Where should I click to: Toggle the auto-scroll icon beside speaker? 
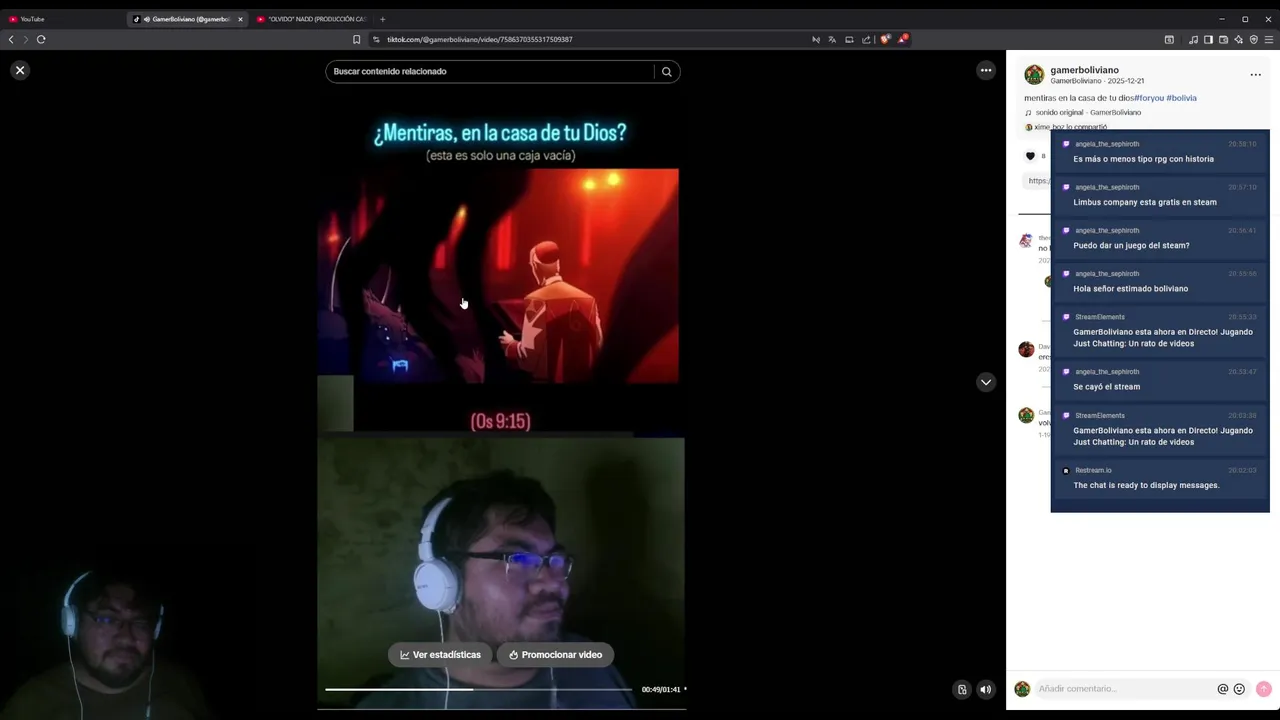click(962, 689)
